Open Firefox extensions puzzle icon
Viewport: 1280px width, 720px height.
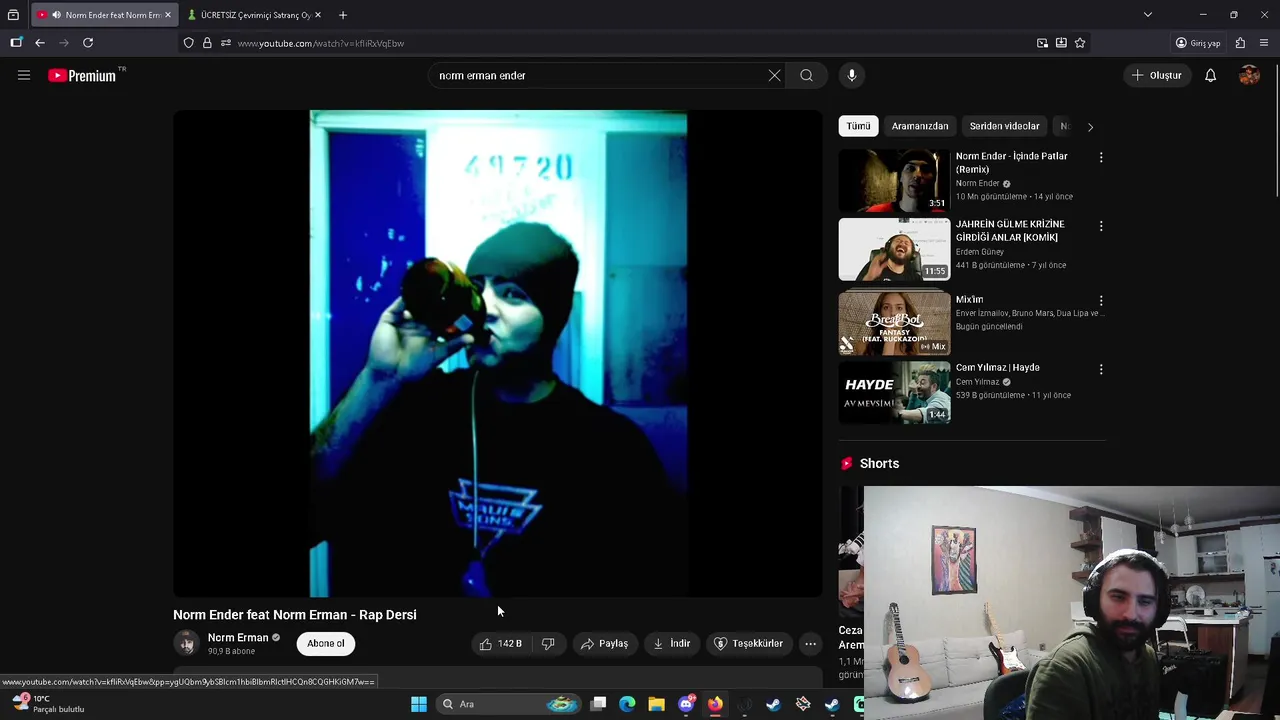pyautogui.click(x=1240, y=43)
